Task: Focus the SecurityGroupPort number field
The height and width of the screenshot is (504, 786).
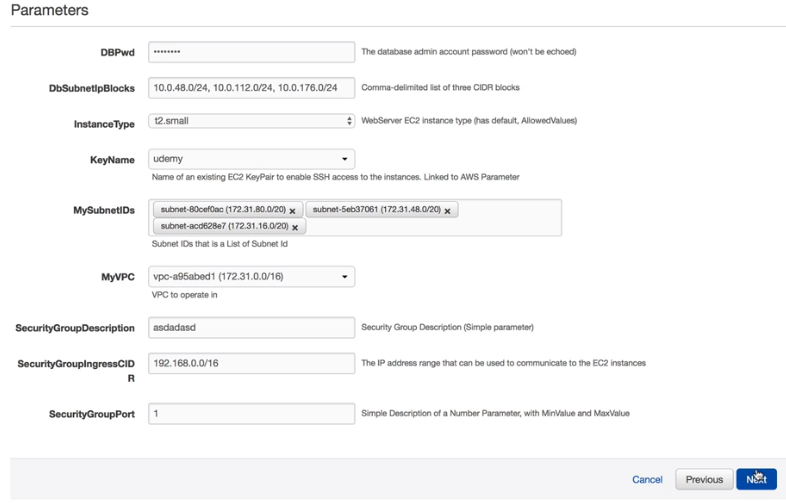Action: (x=251, y=413)
